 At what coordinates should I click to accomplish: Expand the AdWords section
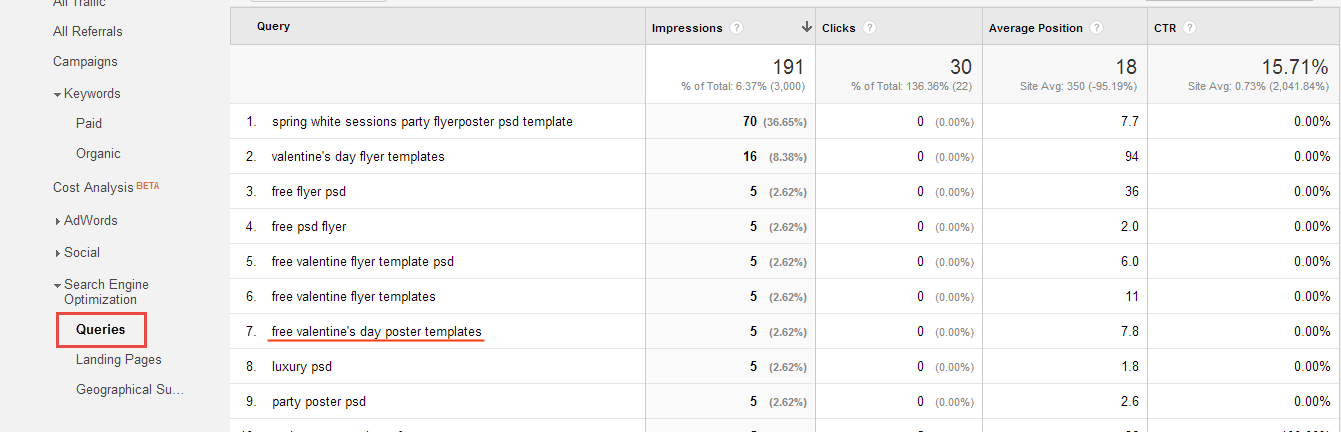(58, 221)
